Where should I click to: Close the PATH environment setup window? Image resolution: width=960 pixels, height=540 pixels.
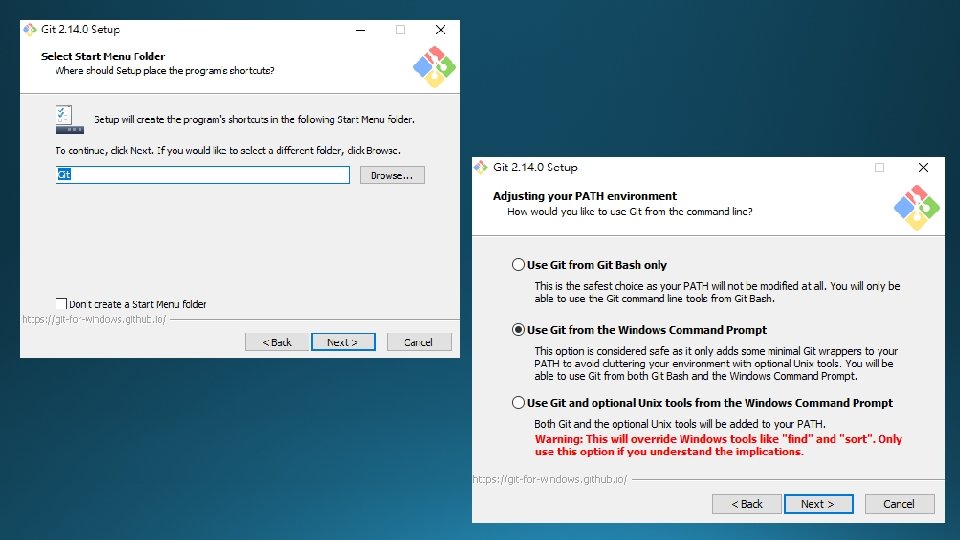pos(923,167)
